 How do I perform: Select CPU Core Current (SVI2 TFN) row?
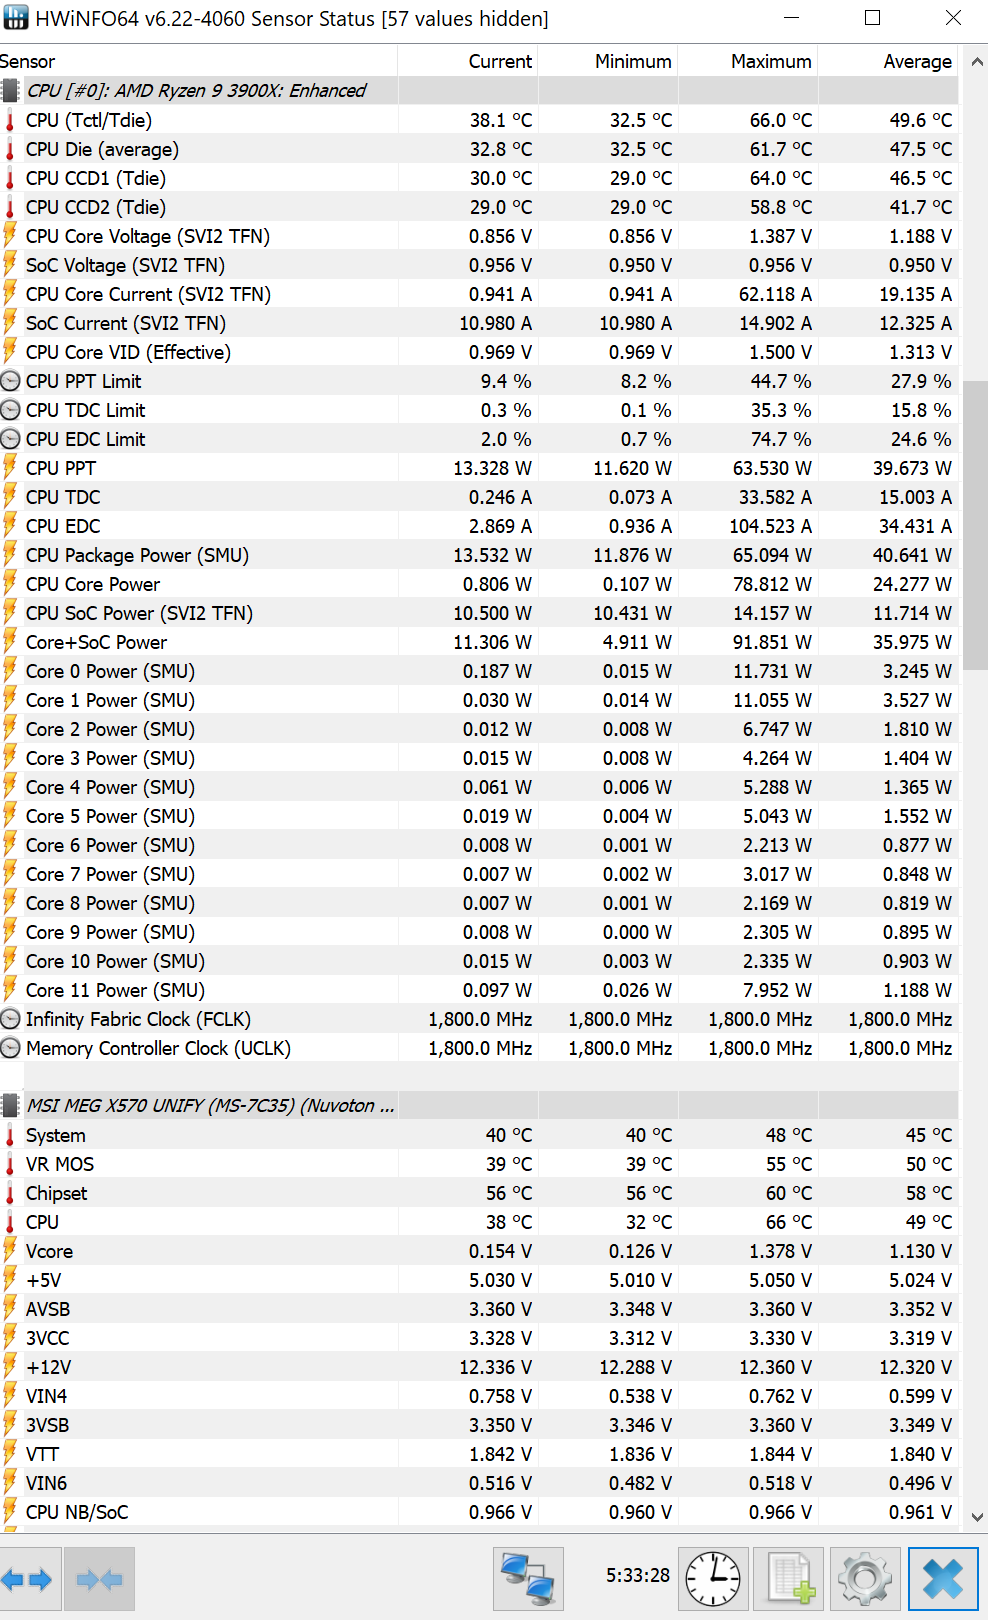click(479, 294)
